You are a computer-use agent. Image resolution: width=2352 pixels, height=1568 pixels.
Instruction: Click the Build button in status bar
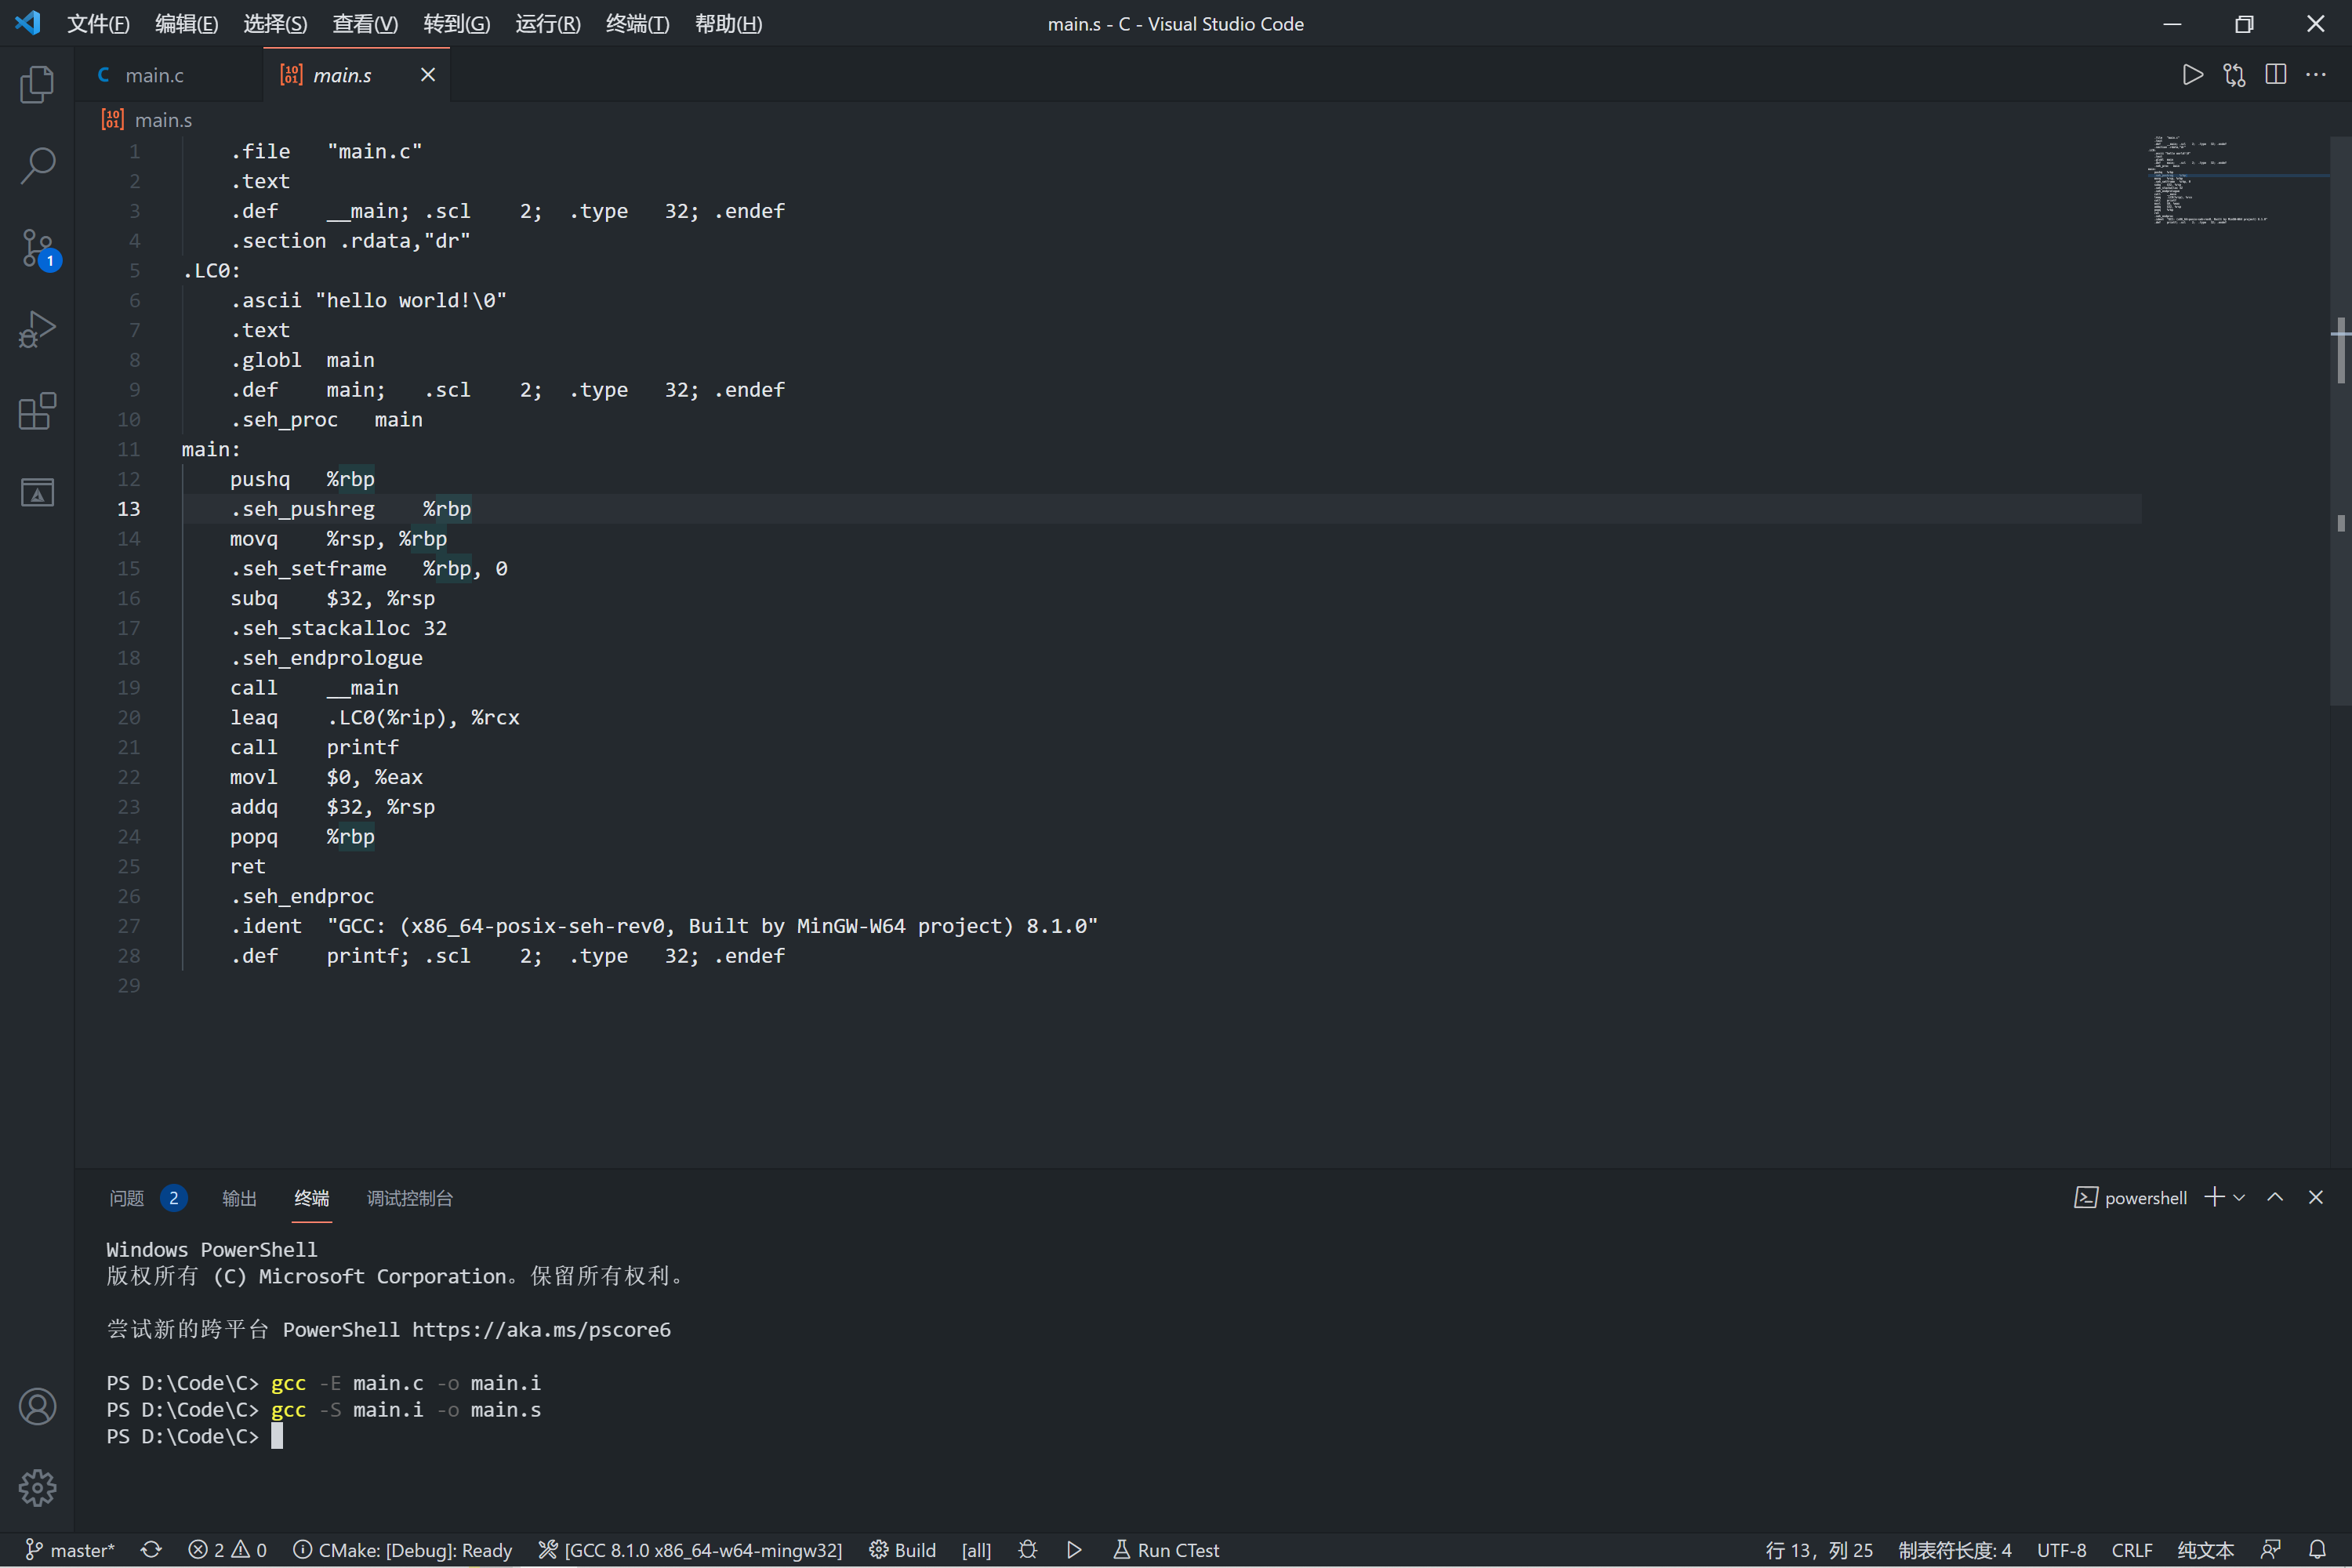coord(903,1550)
